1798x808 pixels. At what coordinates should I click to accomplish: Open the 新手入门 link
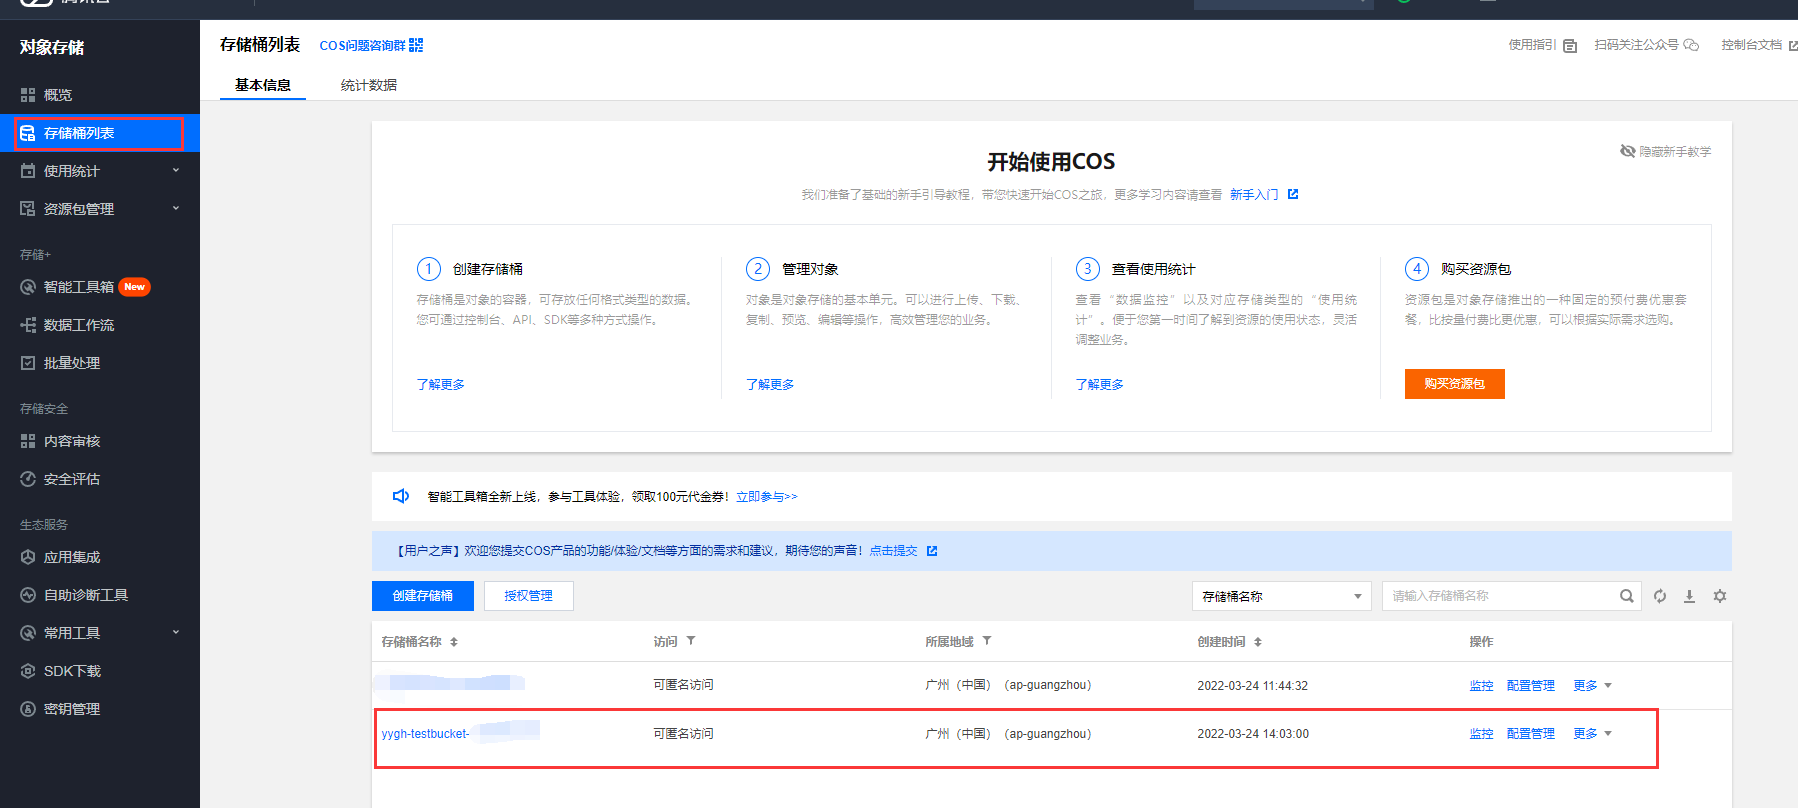pyautogui.click(x=1254, y=194)
